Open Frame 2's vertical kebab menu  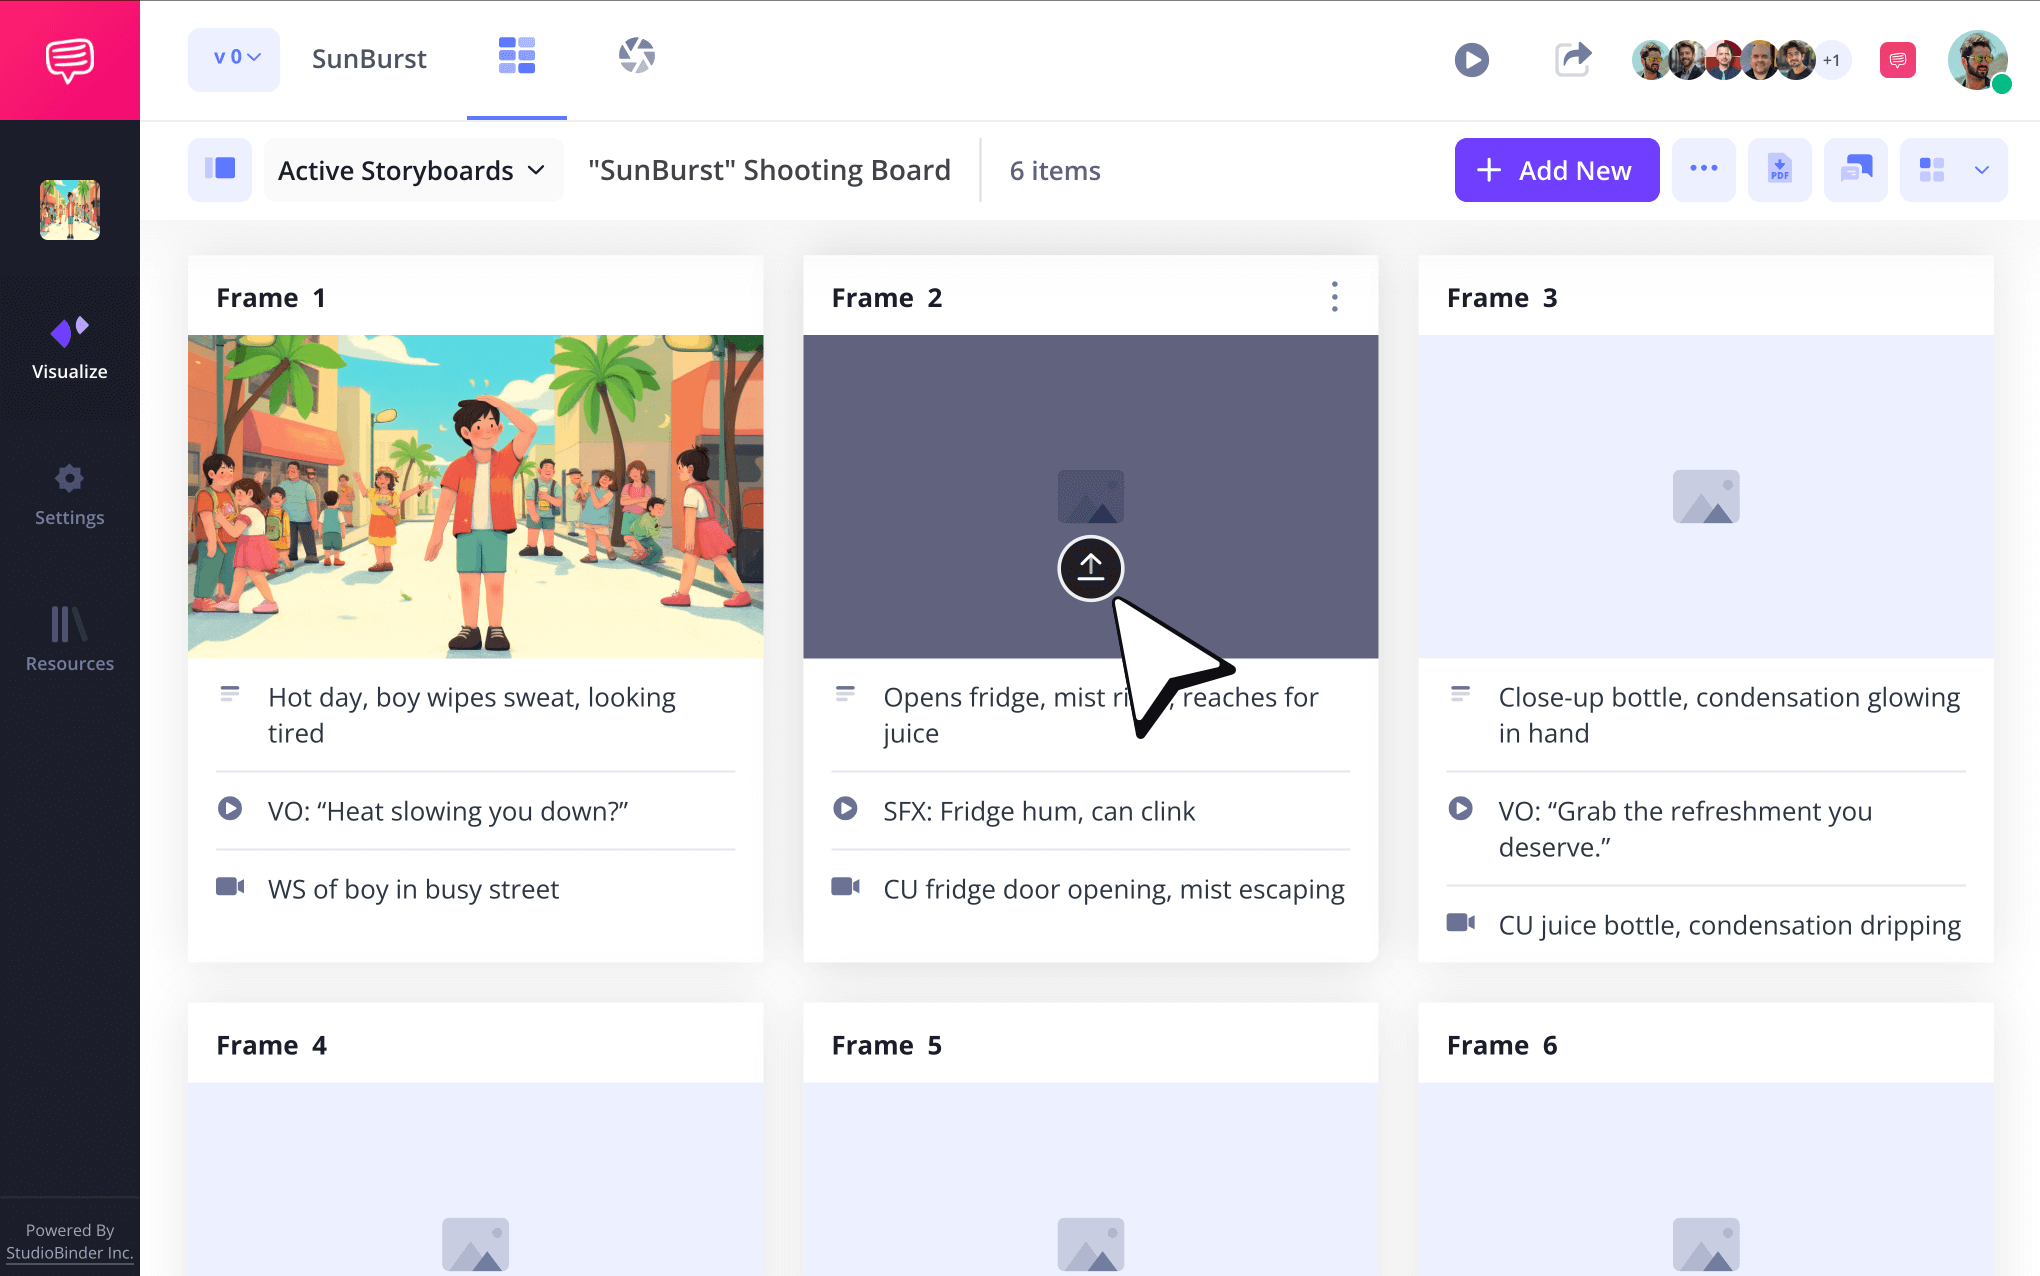pyautogui.click(x=1334, y=297)
